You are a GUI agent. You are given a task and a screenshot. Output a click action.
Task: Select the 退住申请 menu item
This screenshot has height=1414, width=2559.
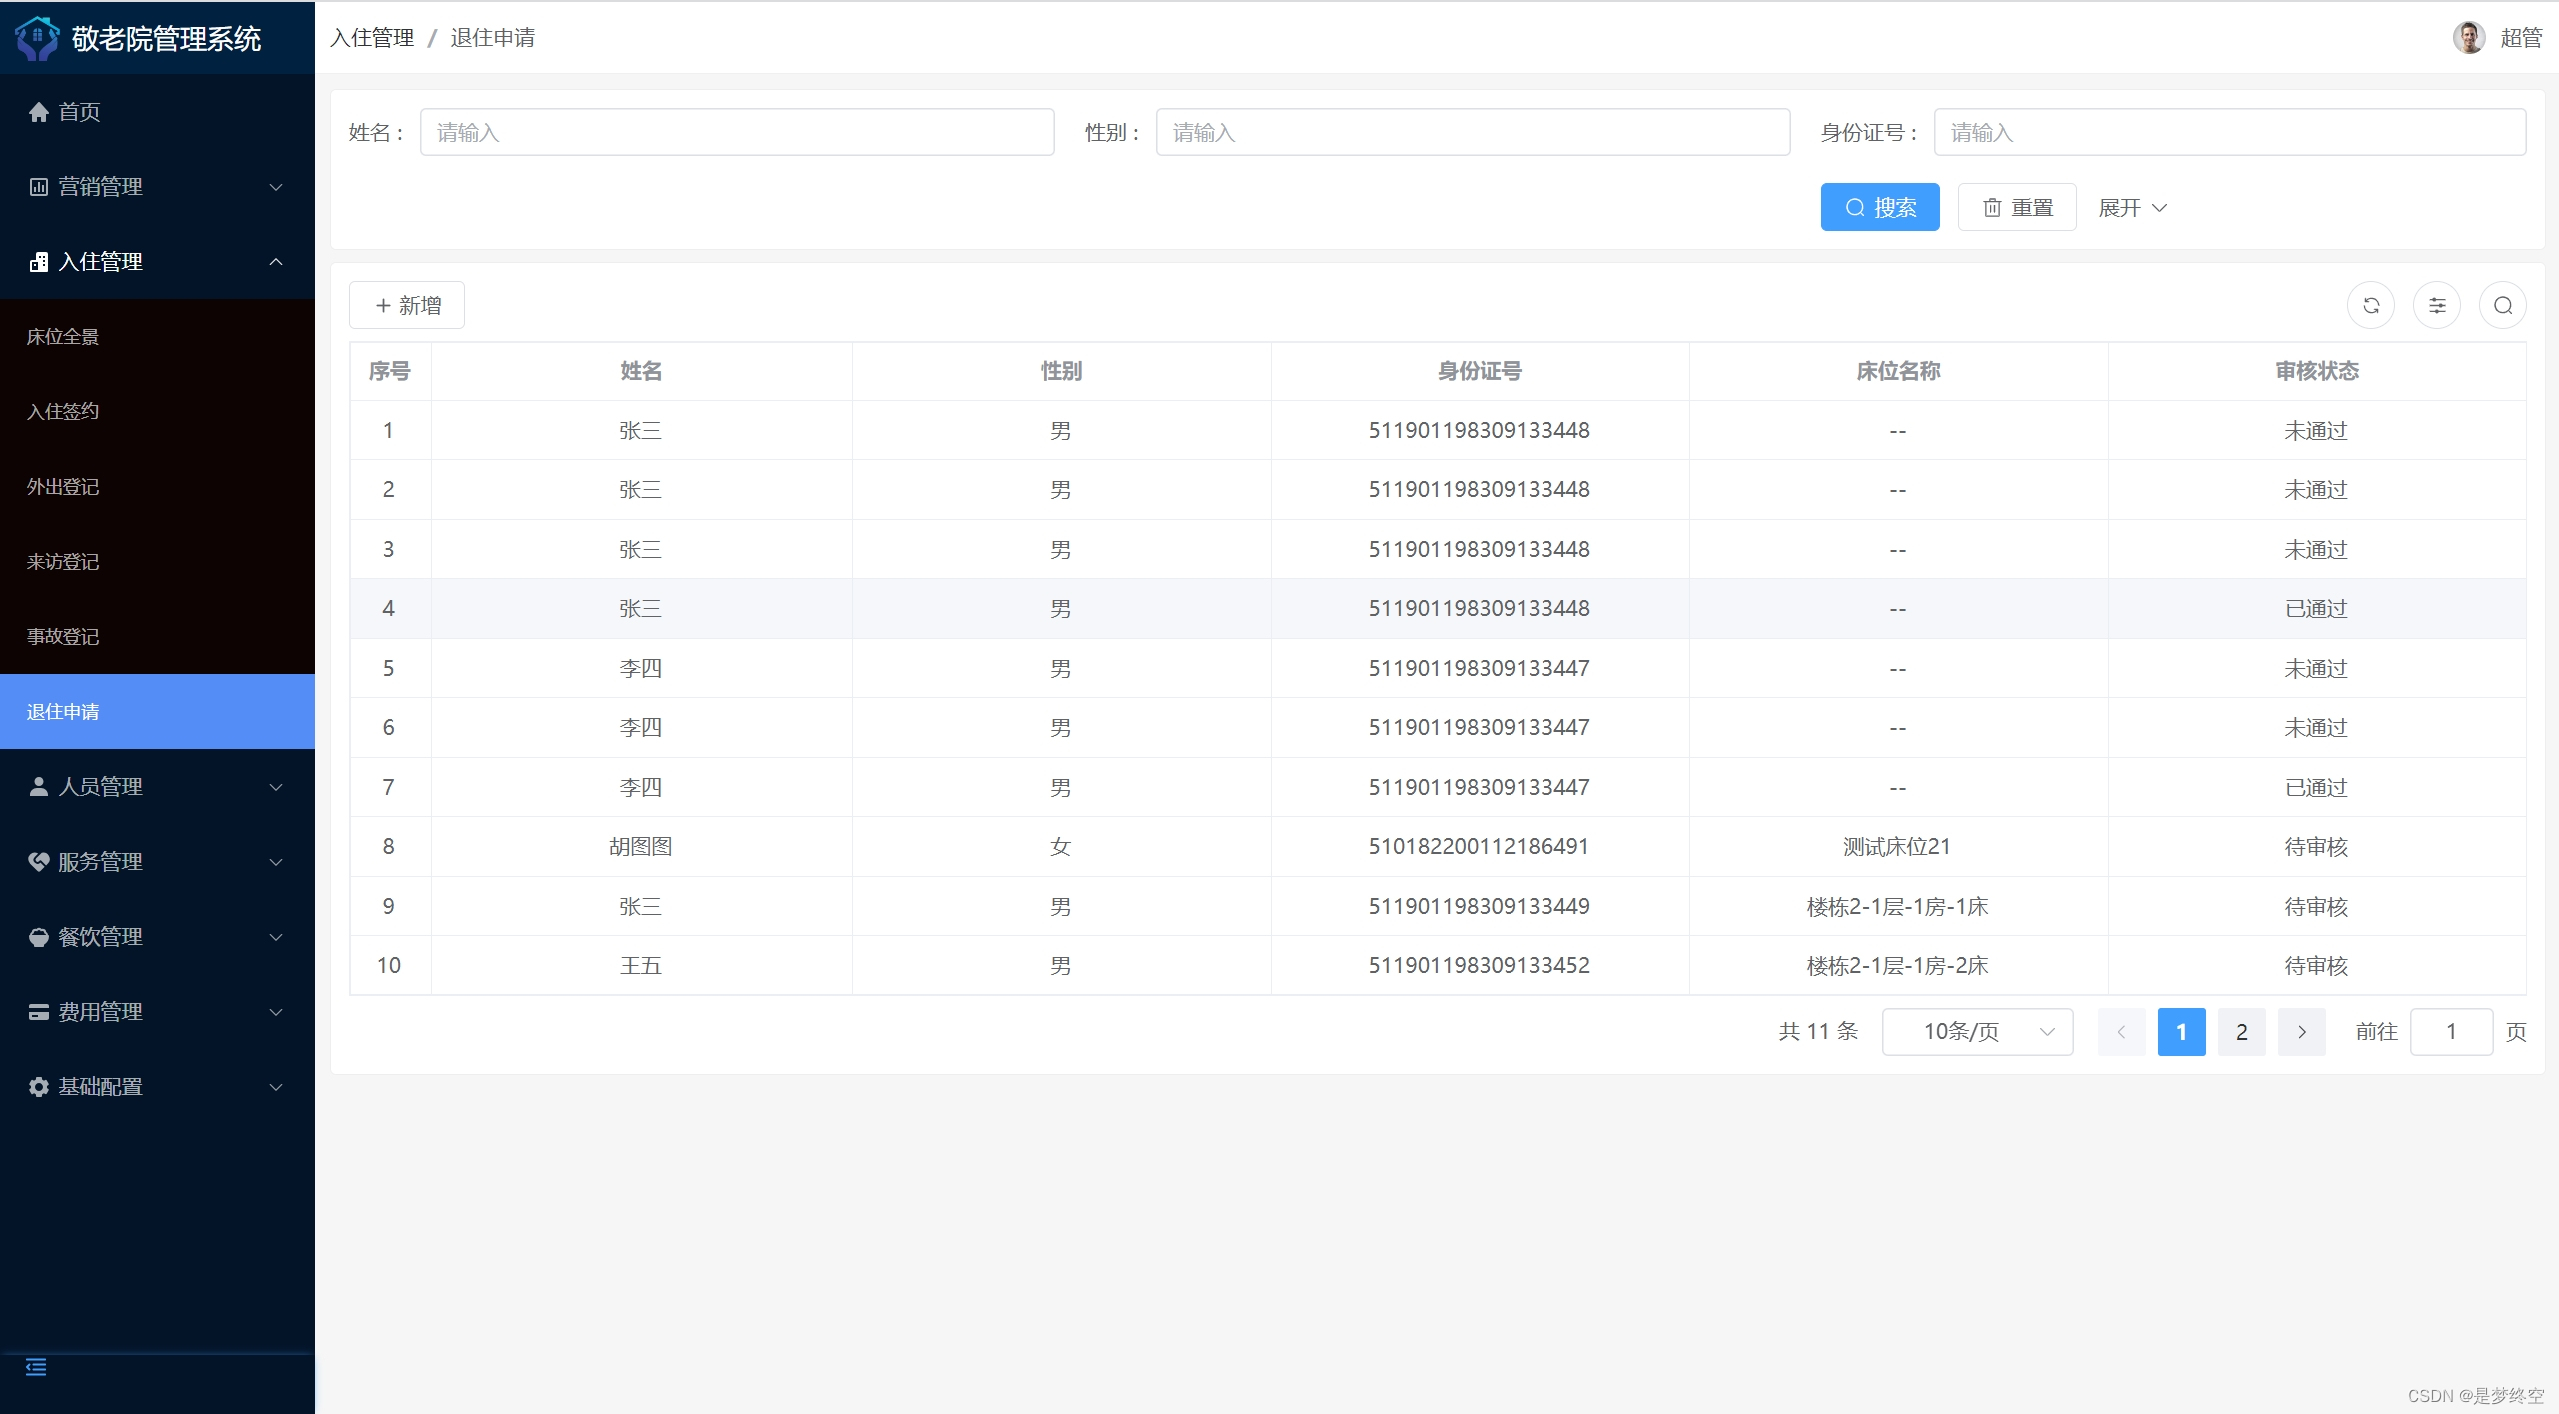(x=157, y=712)
